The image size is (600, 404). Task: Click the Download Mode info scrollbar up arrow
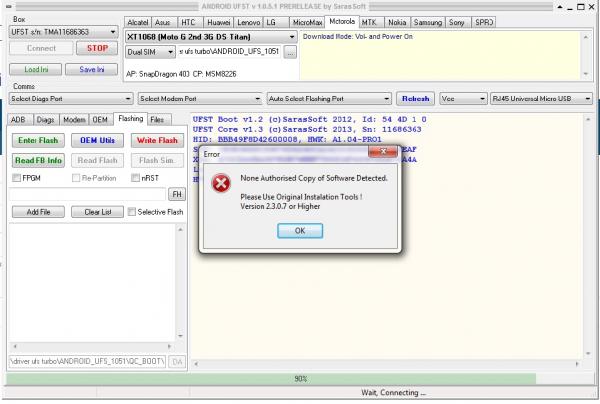[585, 37]
